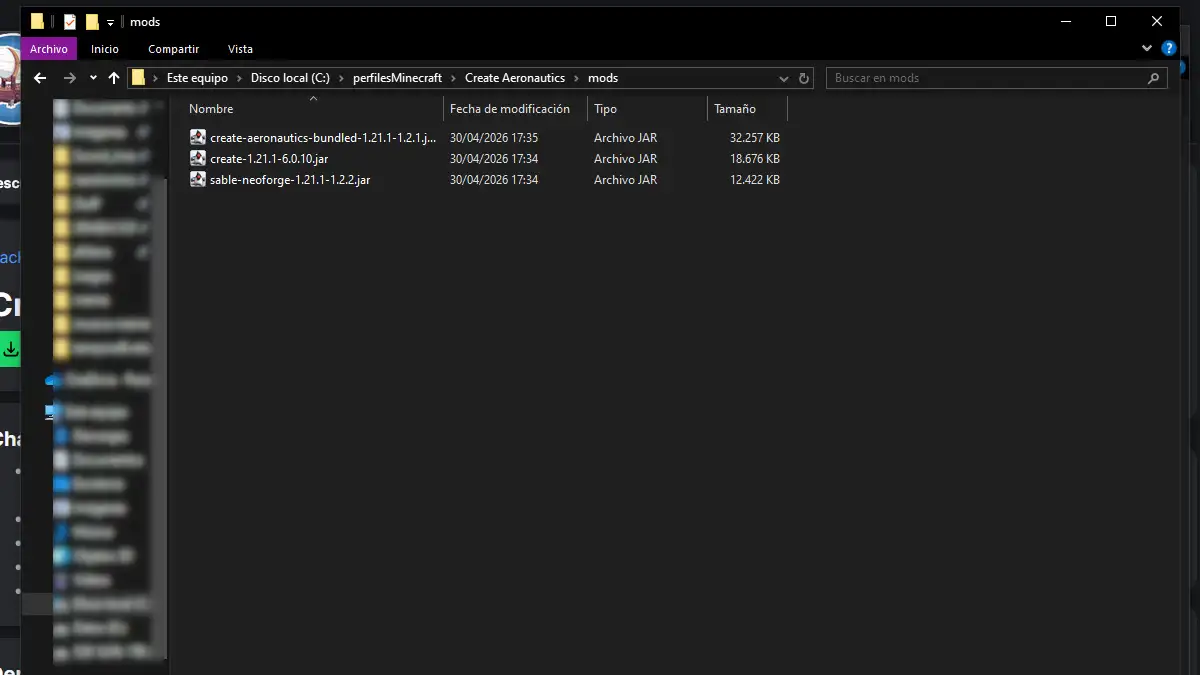Click the Properties icon in quick access toolbar
This screenshot has height=675, width=1200.
pyautogui.click(x=70, y=22)
